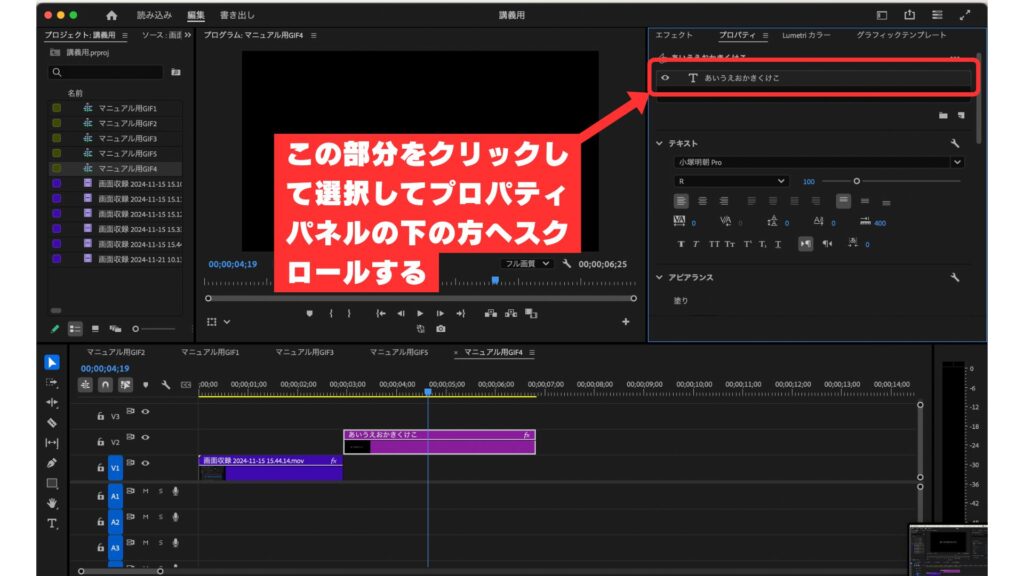The image size is (1024, 576).
Task: Align text left in Properties panel
Action: [x=681, y=201]
